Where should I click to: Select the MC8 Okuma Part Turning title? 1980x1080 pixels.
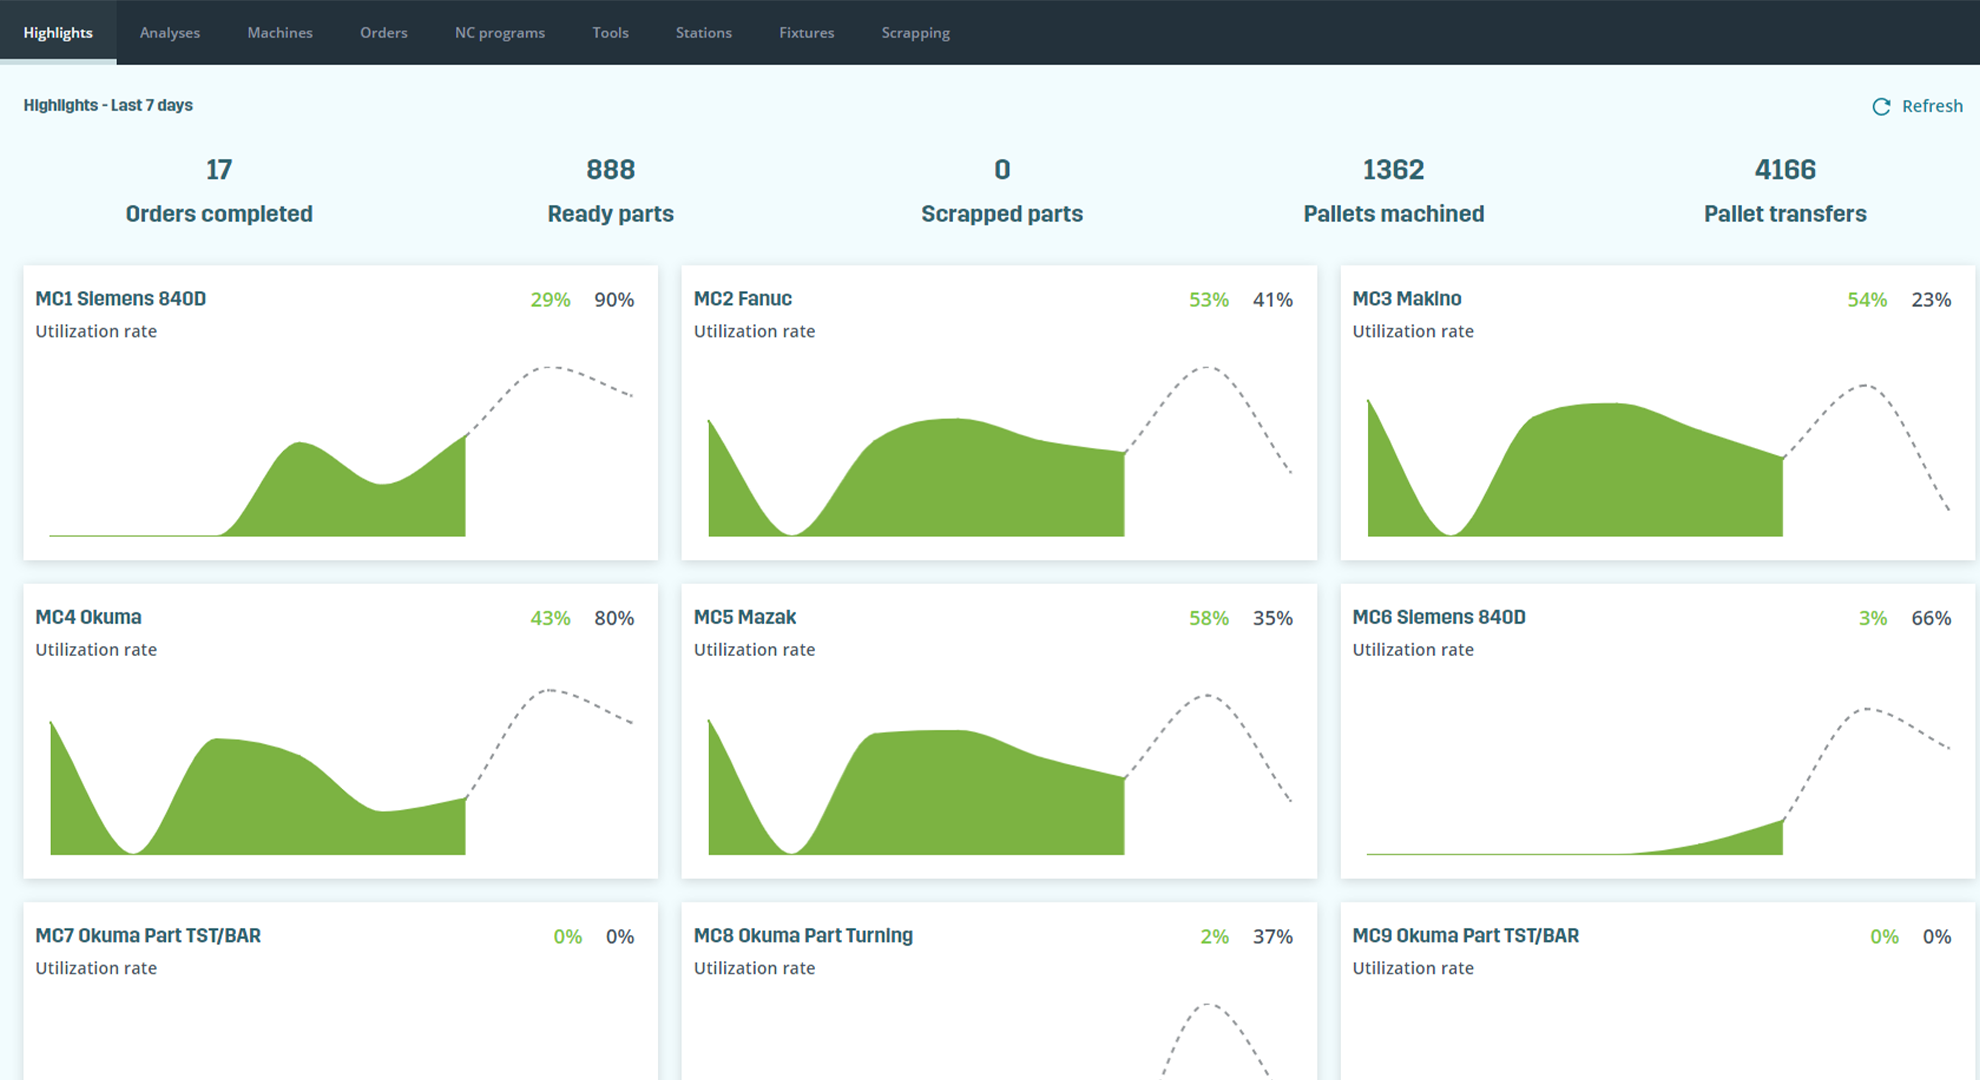tap(803, 935)
